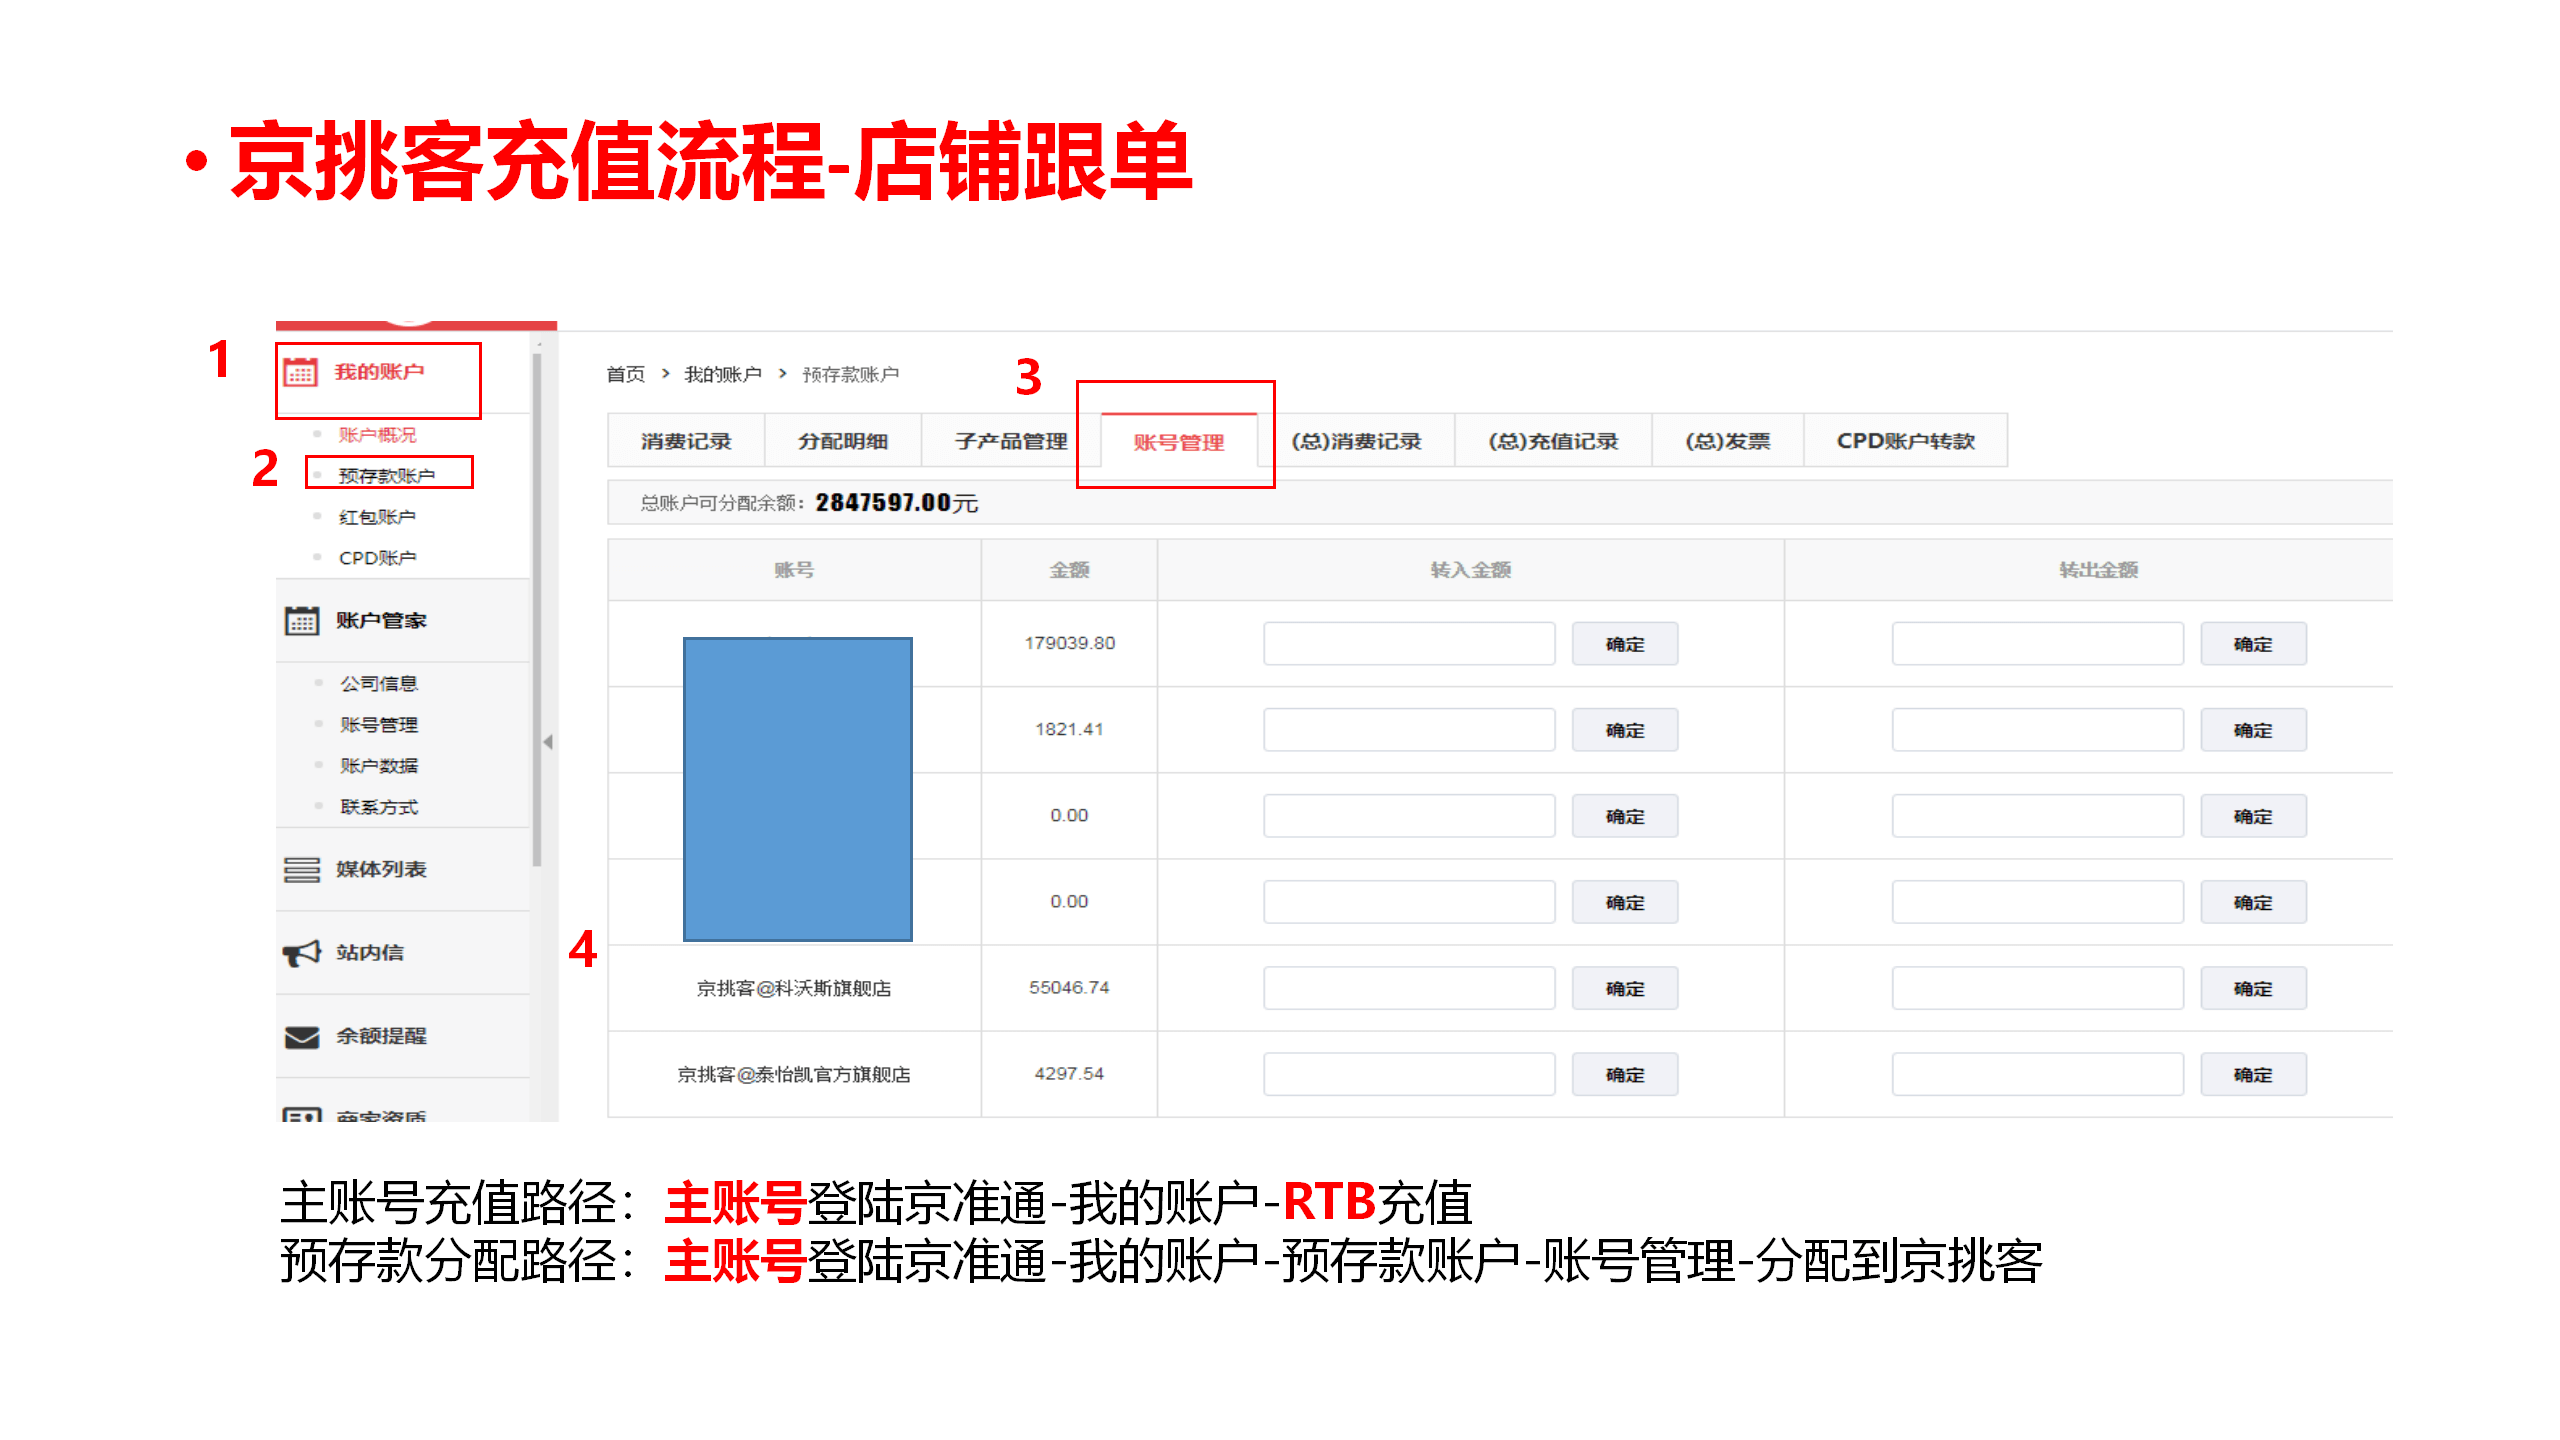Click 转出金额 input in the 179039.80 row
This screenshot has width=2560, height=1440.
click(x=2036, y=644)
